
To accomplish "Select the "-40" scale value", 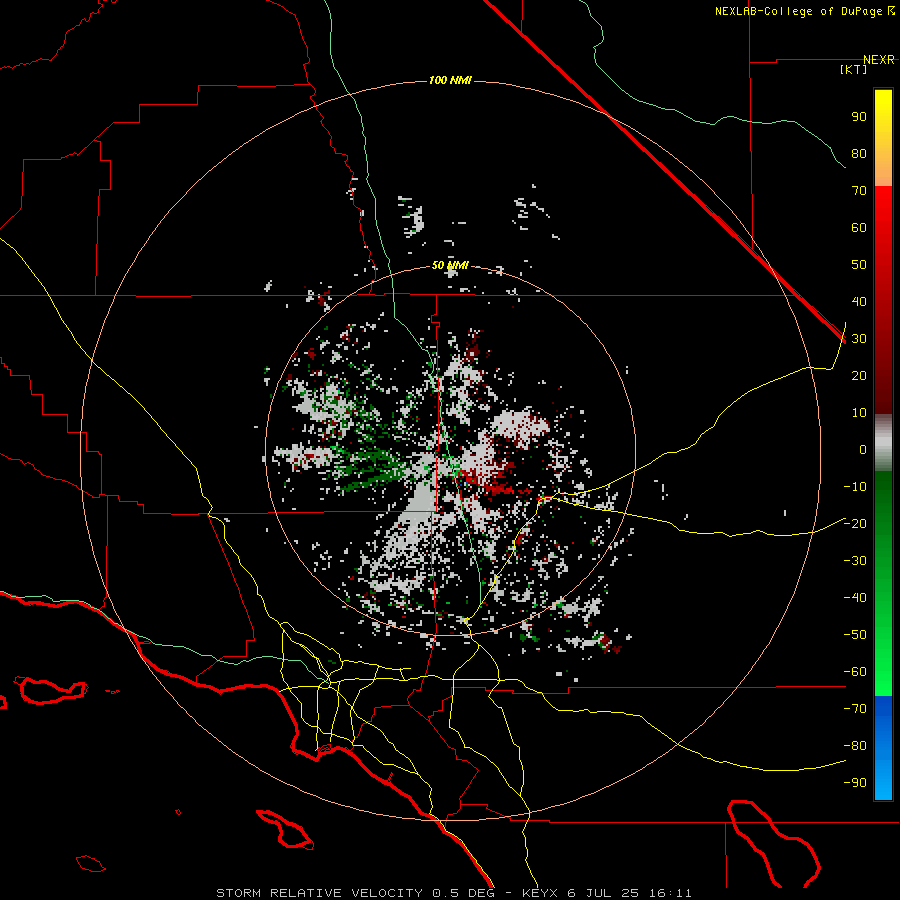I will [x=855, y=598].
